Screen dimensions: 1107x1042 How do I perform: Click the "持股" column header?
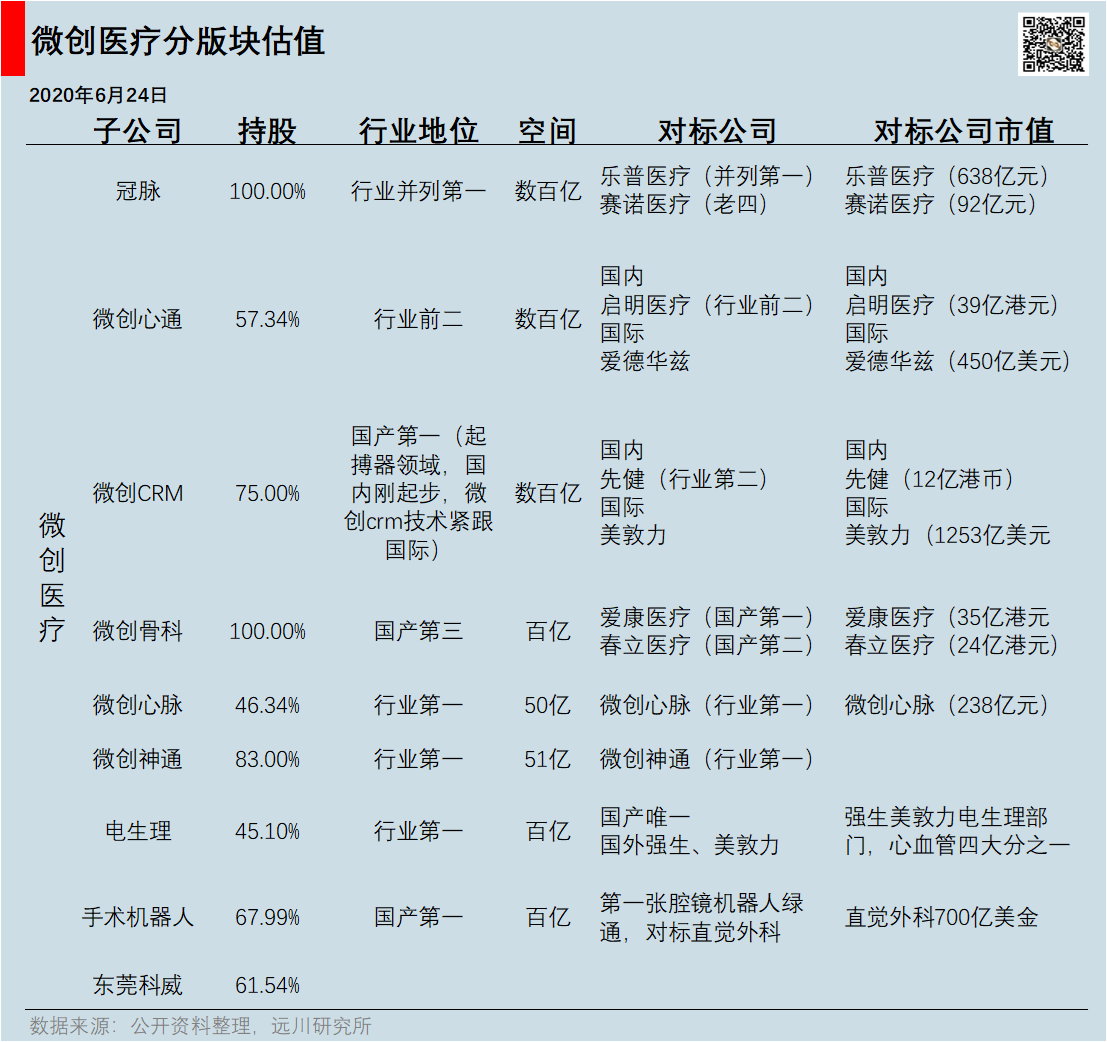(267, 131)
